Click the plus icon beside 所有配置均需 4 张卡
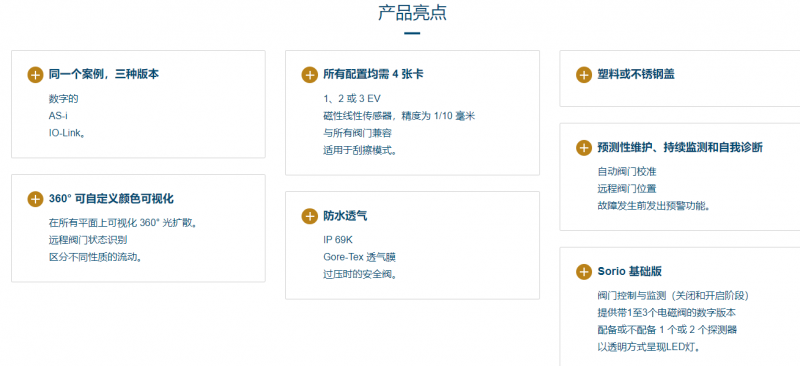The image size is (800, 366). pos(310,75)
